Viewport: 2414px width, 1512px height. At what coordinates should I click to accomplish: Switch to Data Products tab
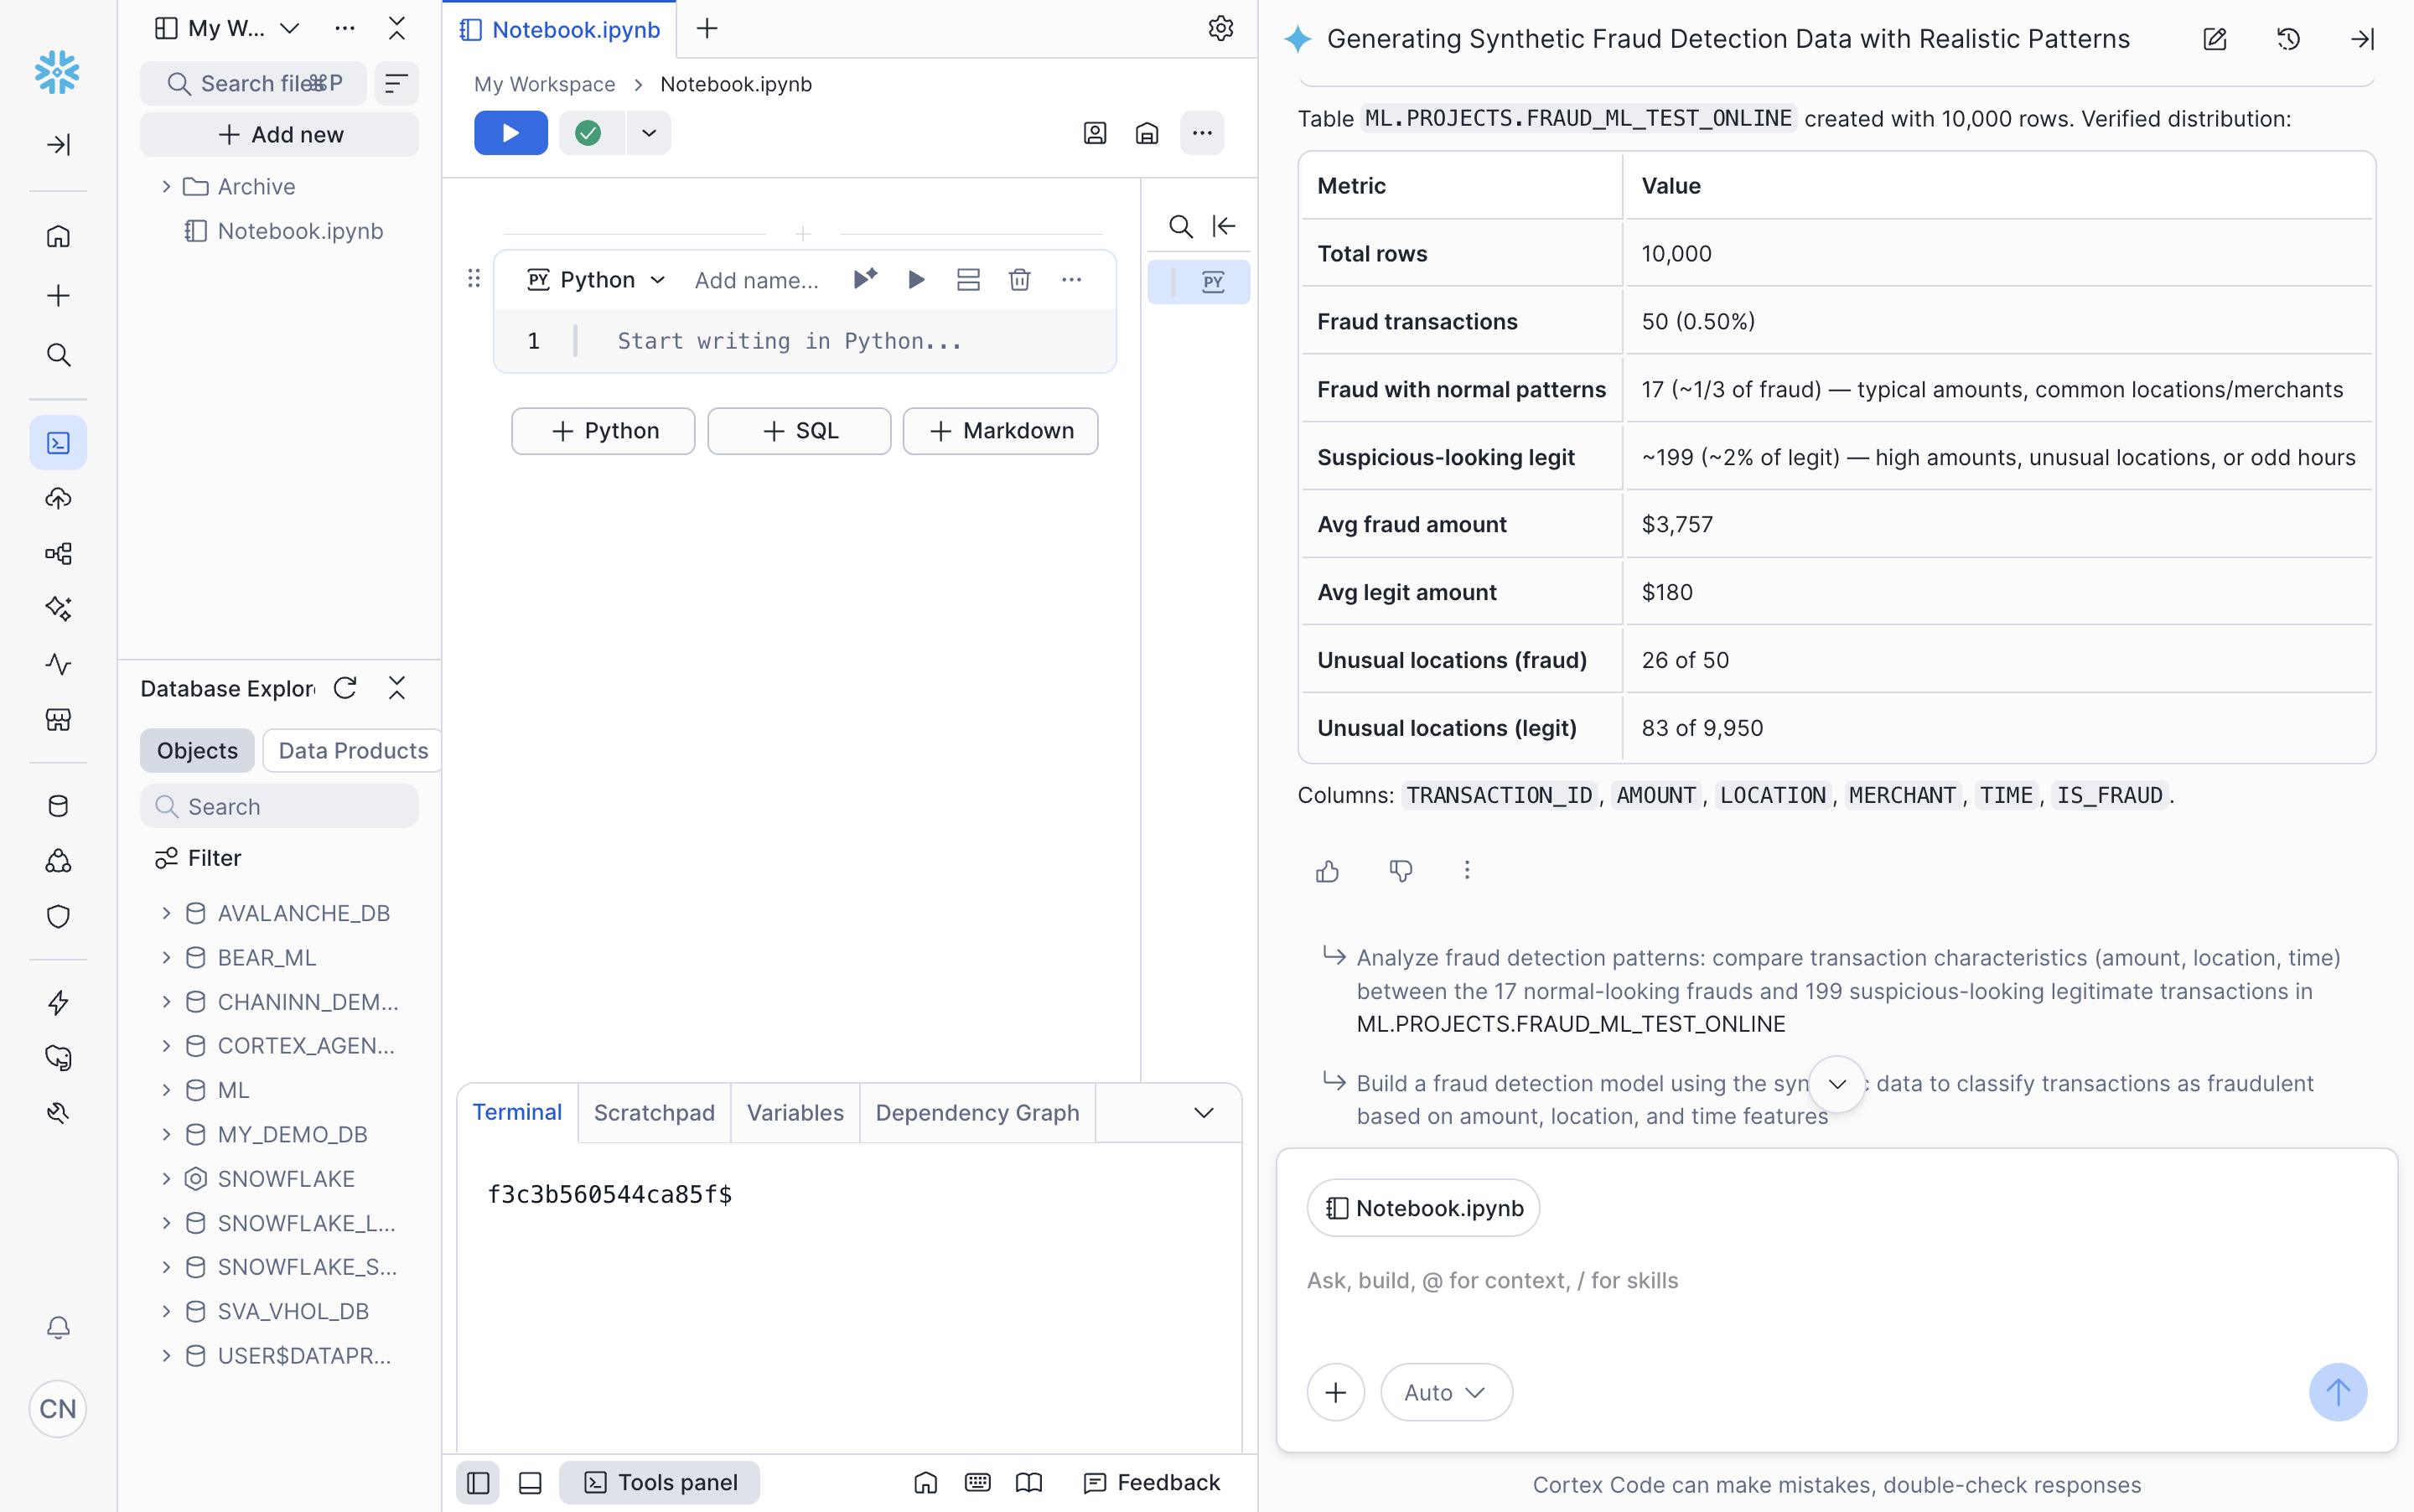352,751
